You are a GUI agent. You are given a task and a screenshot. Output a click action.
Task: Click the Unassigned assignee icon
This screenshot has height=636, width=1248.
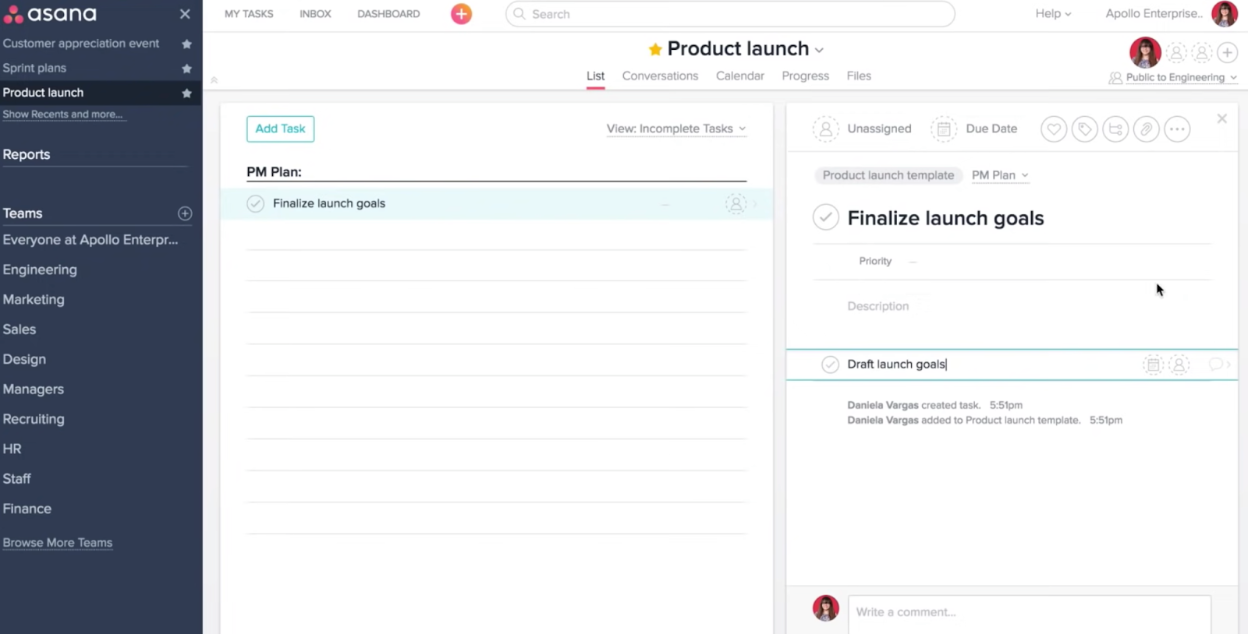point(825,128)
